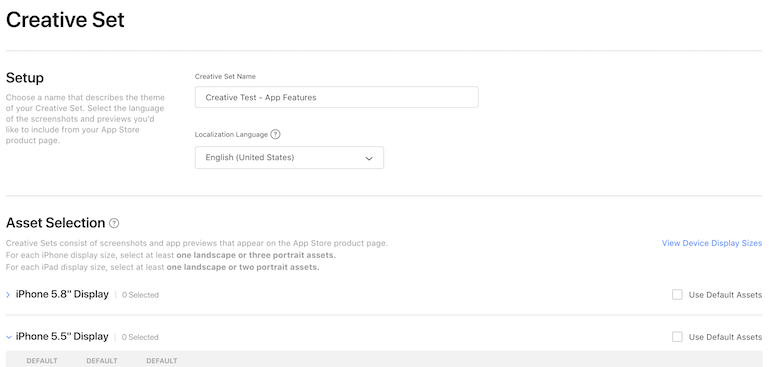Click the iPhone 5.8" Display section title
This screenshot has height=367, width=770.
click(62, 294)
